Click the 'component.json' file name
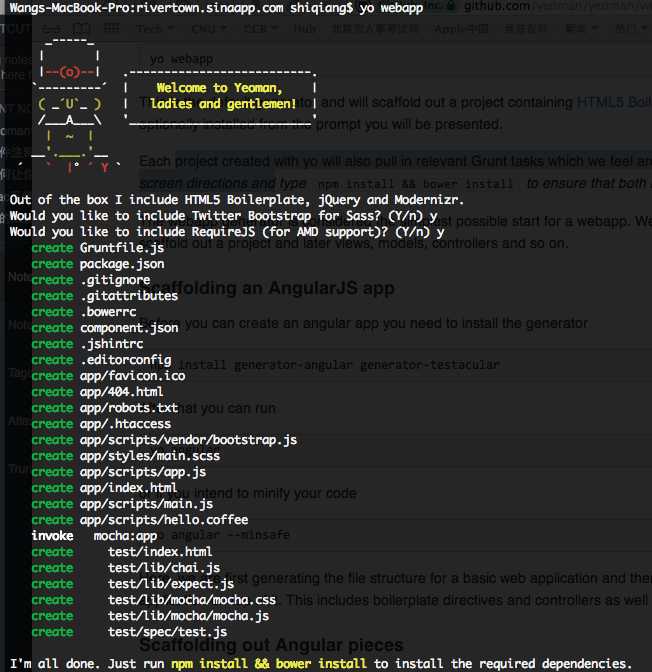This screenshot has height=672, width=652. coord(129,328)
